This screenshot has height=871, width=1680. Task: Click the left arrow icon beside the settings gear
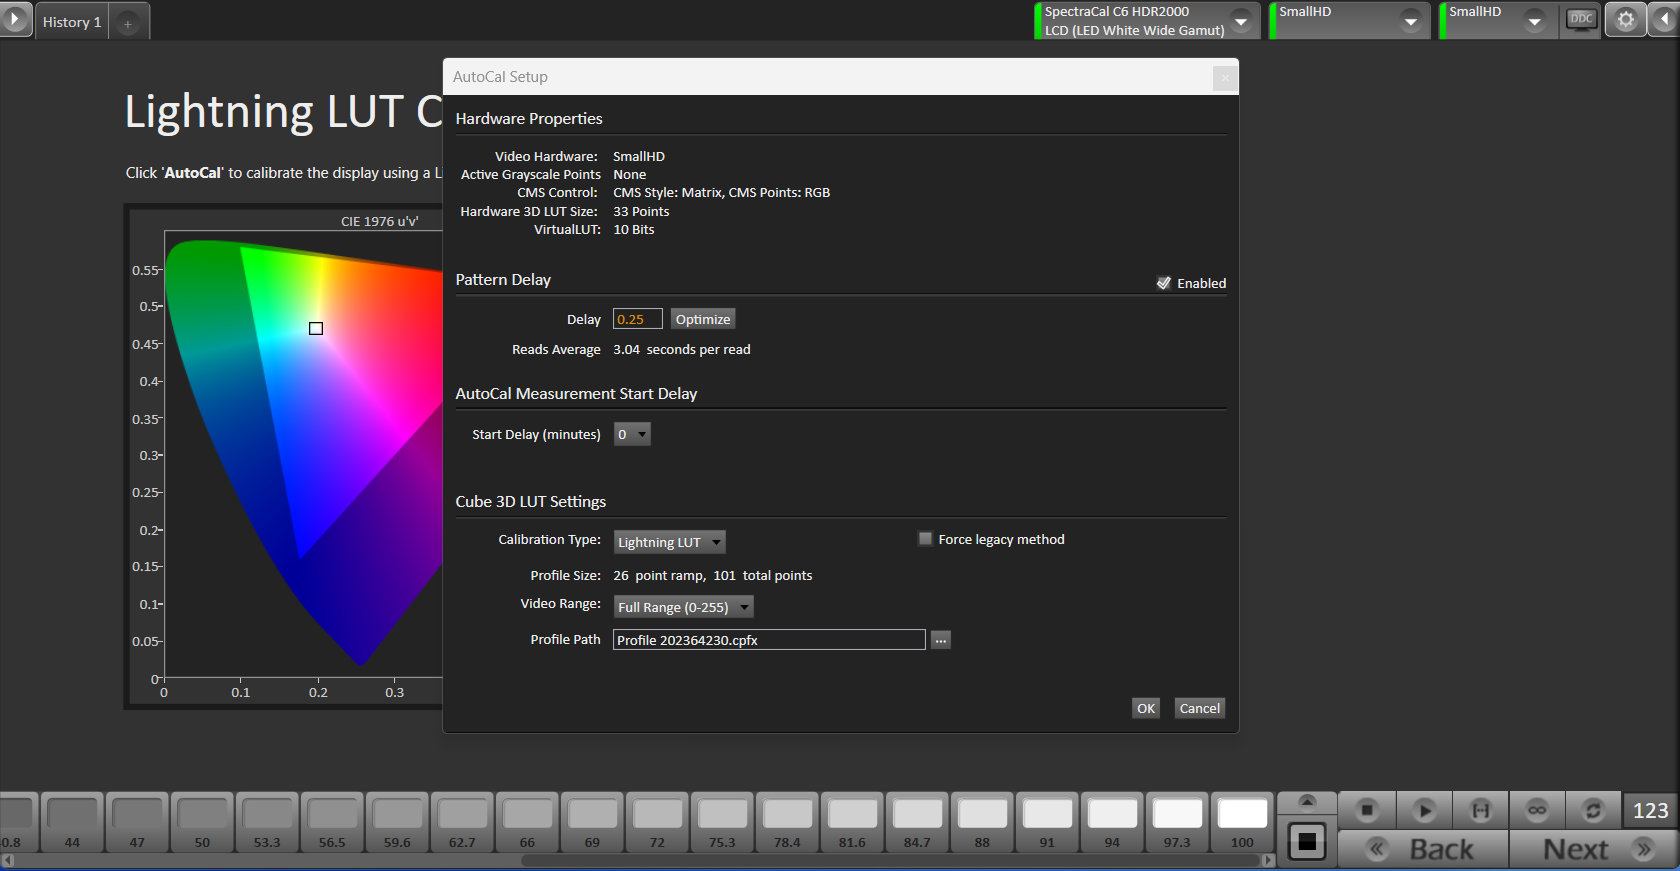click(1664, 19)
